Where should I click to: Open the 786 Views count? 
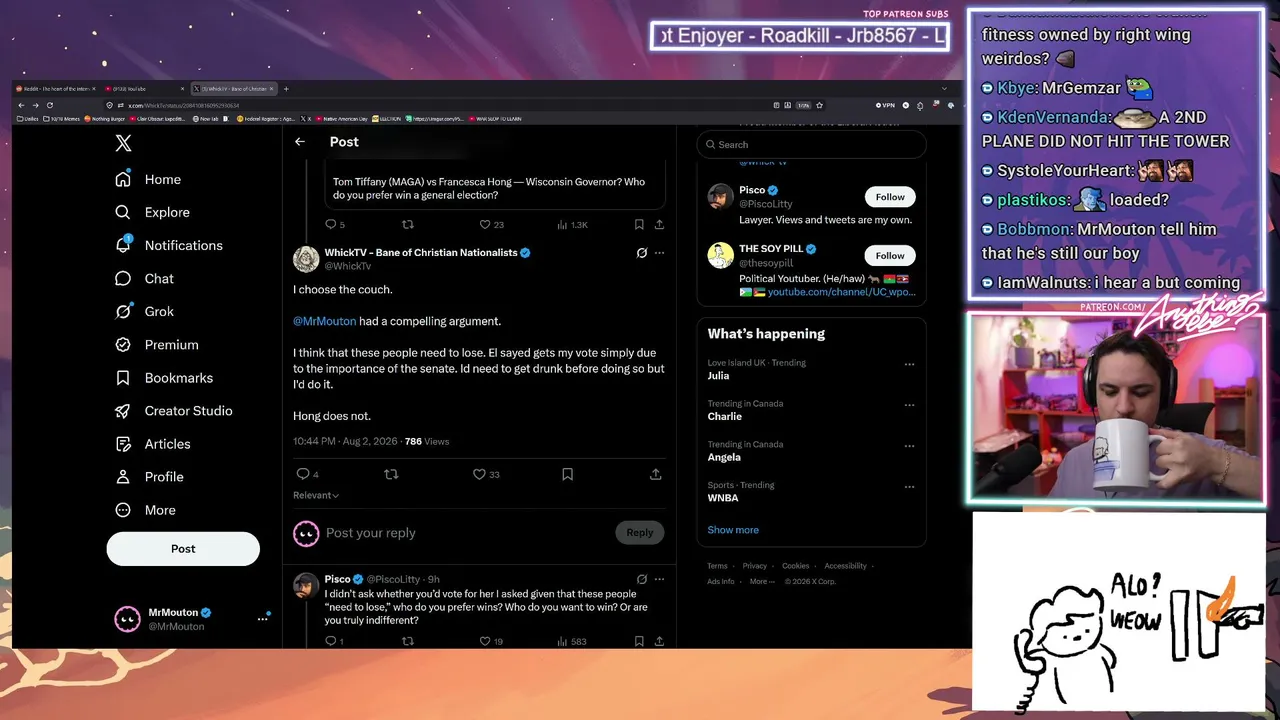coord(427,441)
